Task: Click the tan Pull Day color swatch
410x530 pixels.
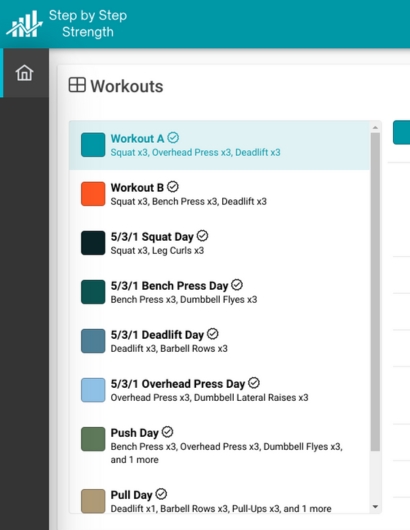Action: (x=93, y=501)
